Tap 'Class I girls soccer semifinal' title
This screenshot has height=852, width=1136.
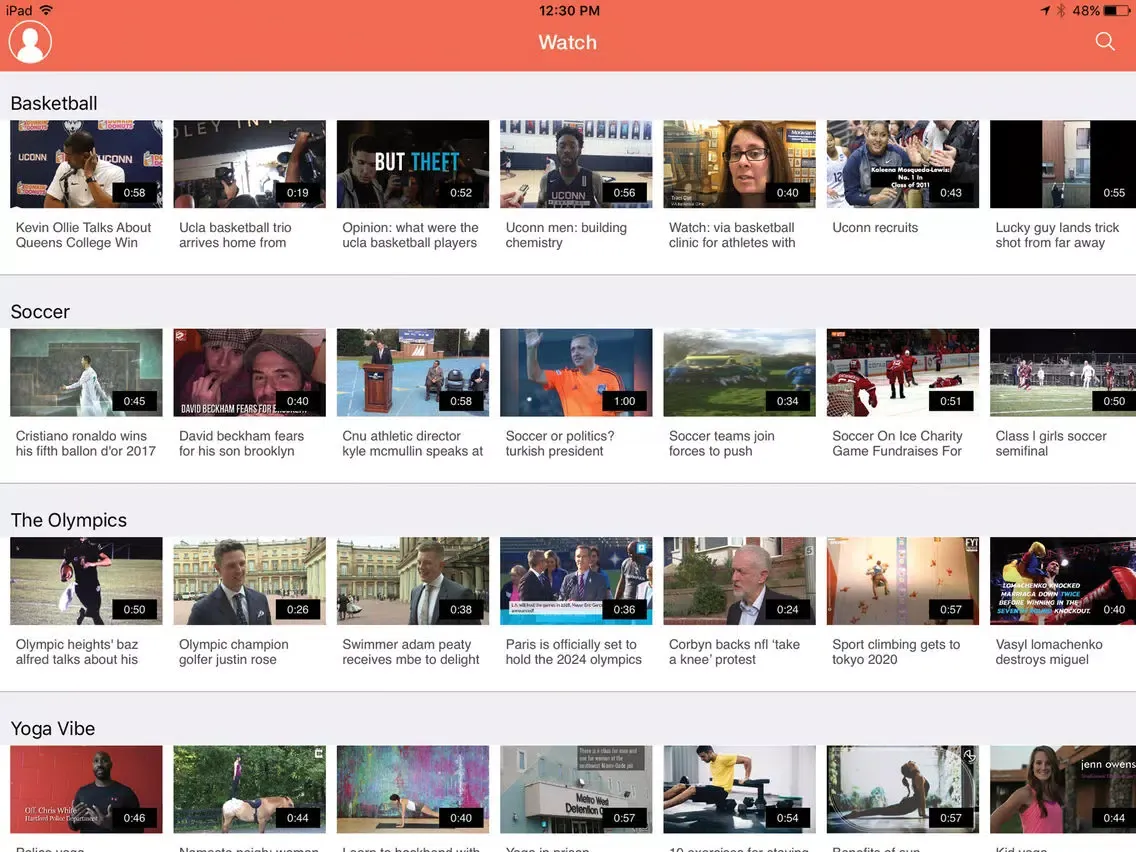(x=1051, y=443)
